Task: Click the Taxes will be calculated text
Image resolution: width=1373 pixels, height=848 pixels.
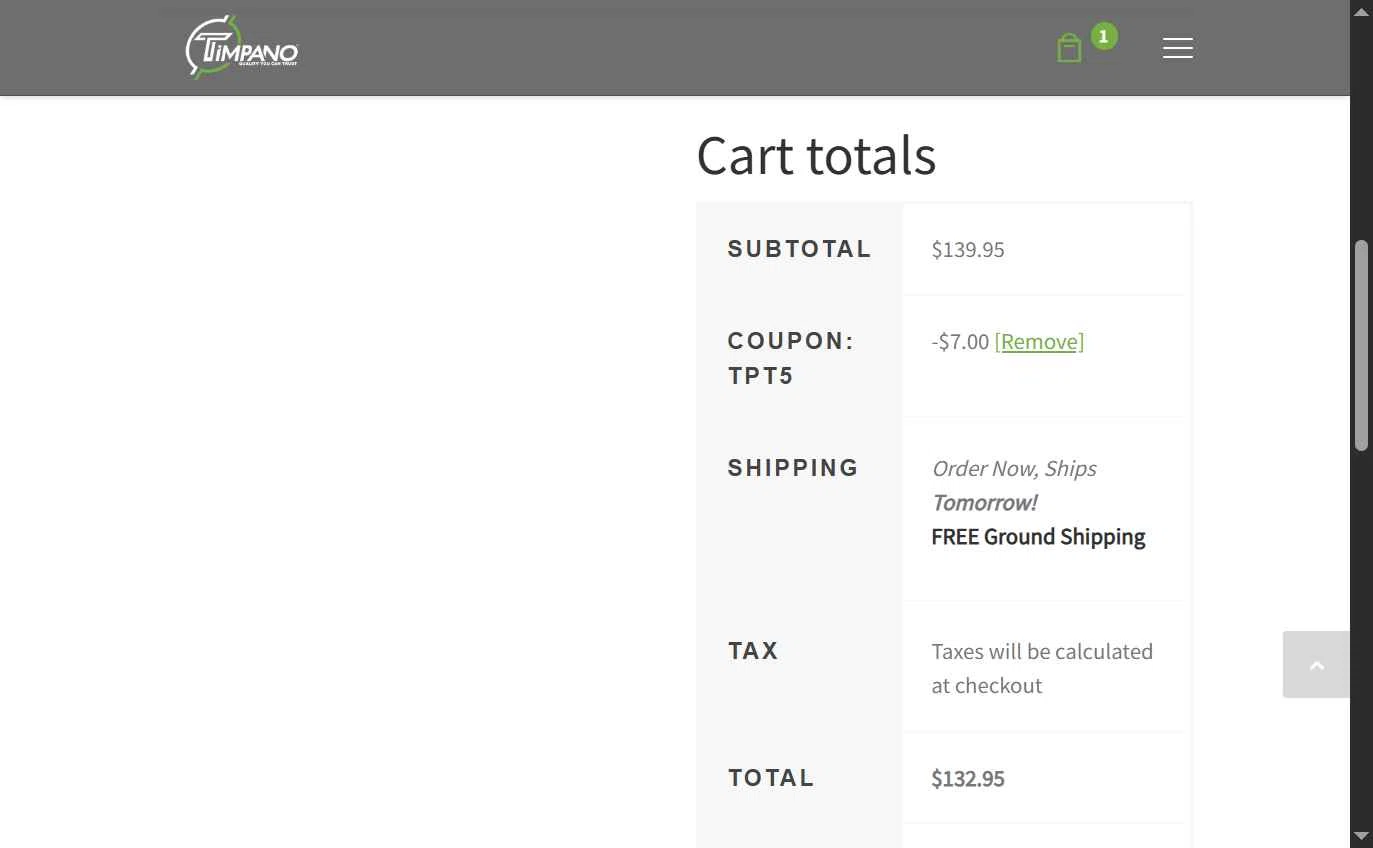Action: click(x=1042, y=669)
